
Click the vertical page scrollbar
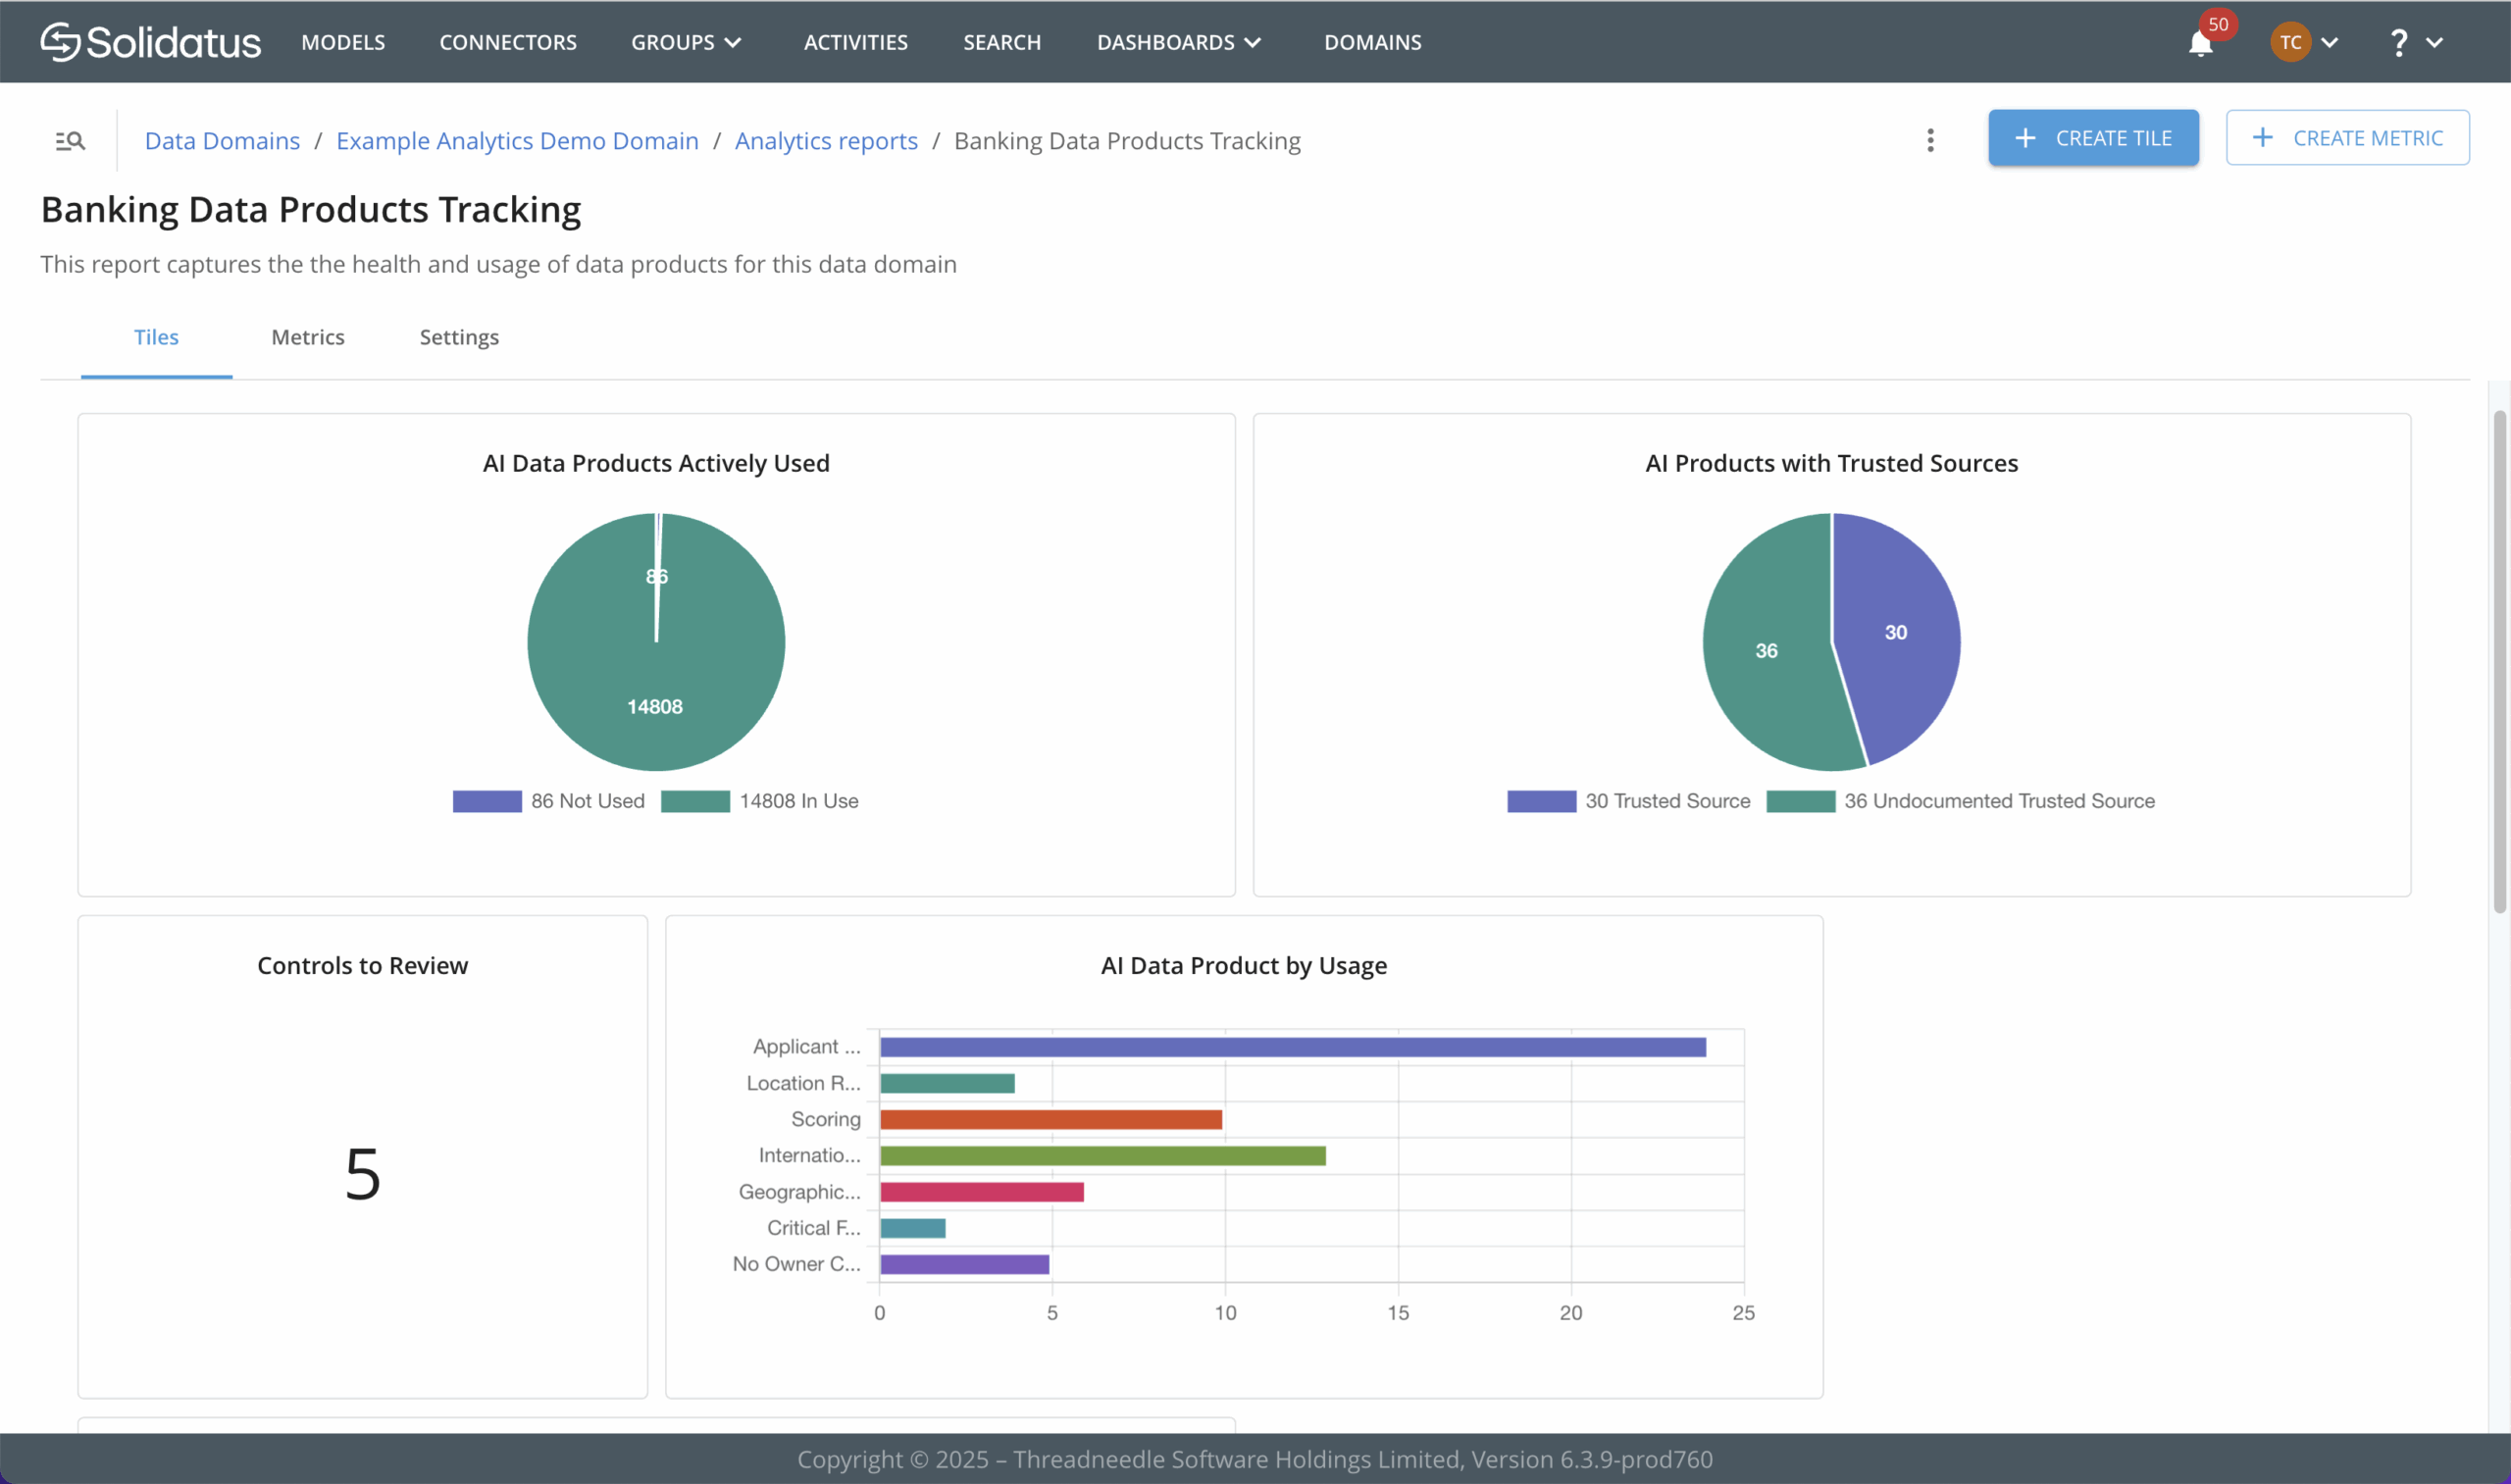(x=2499, y=661)
